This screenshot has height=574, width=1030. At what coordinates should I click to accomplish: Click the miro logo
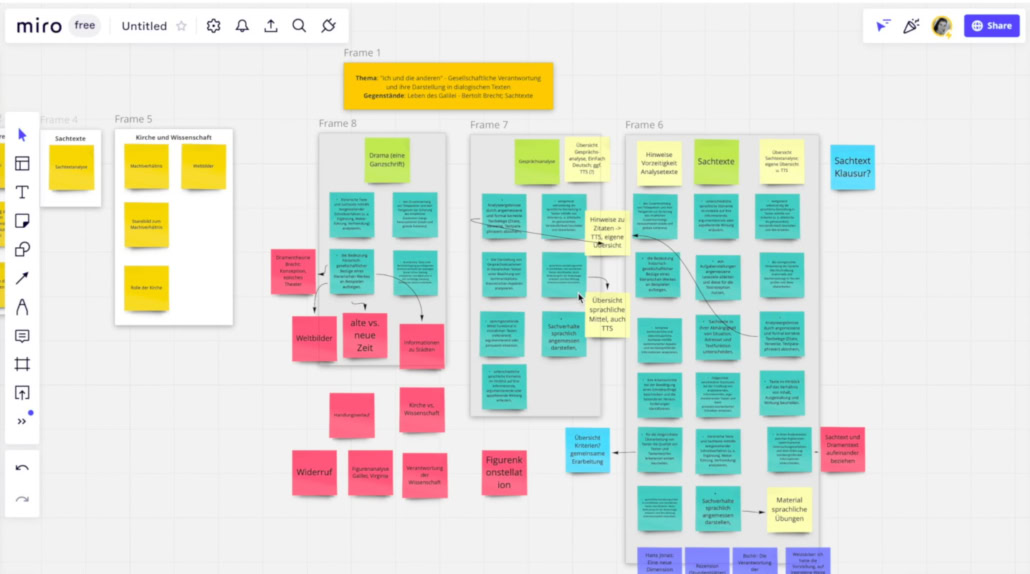click(39, 26)
